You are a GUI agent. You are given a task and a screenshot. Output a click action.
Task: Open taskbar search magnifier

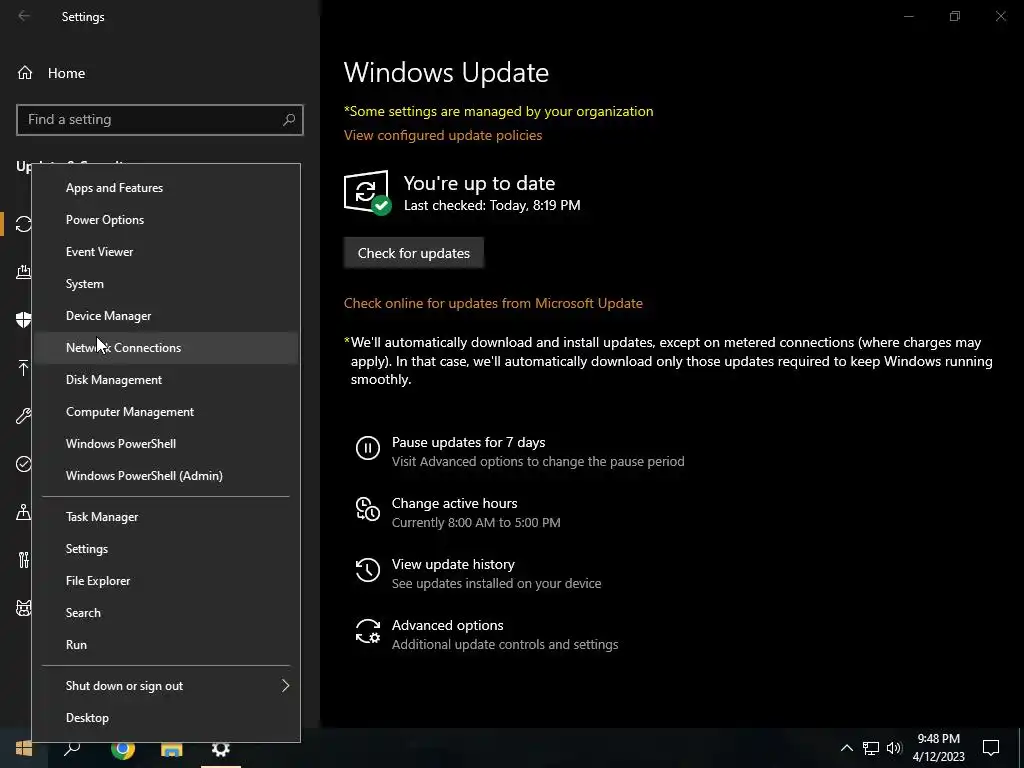(72, 748)
